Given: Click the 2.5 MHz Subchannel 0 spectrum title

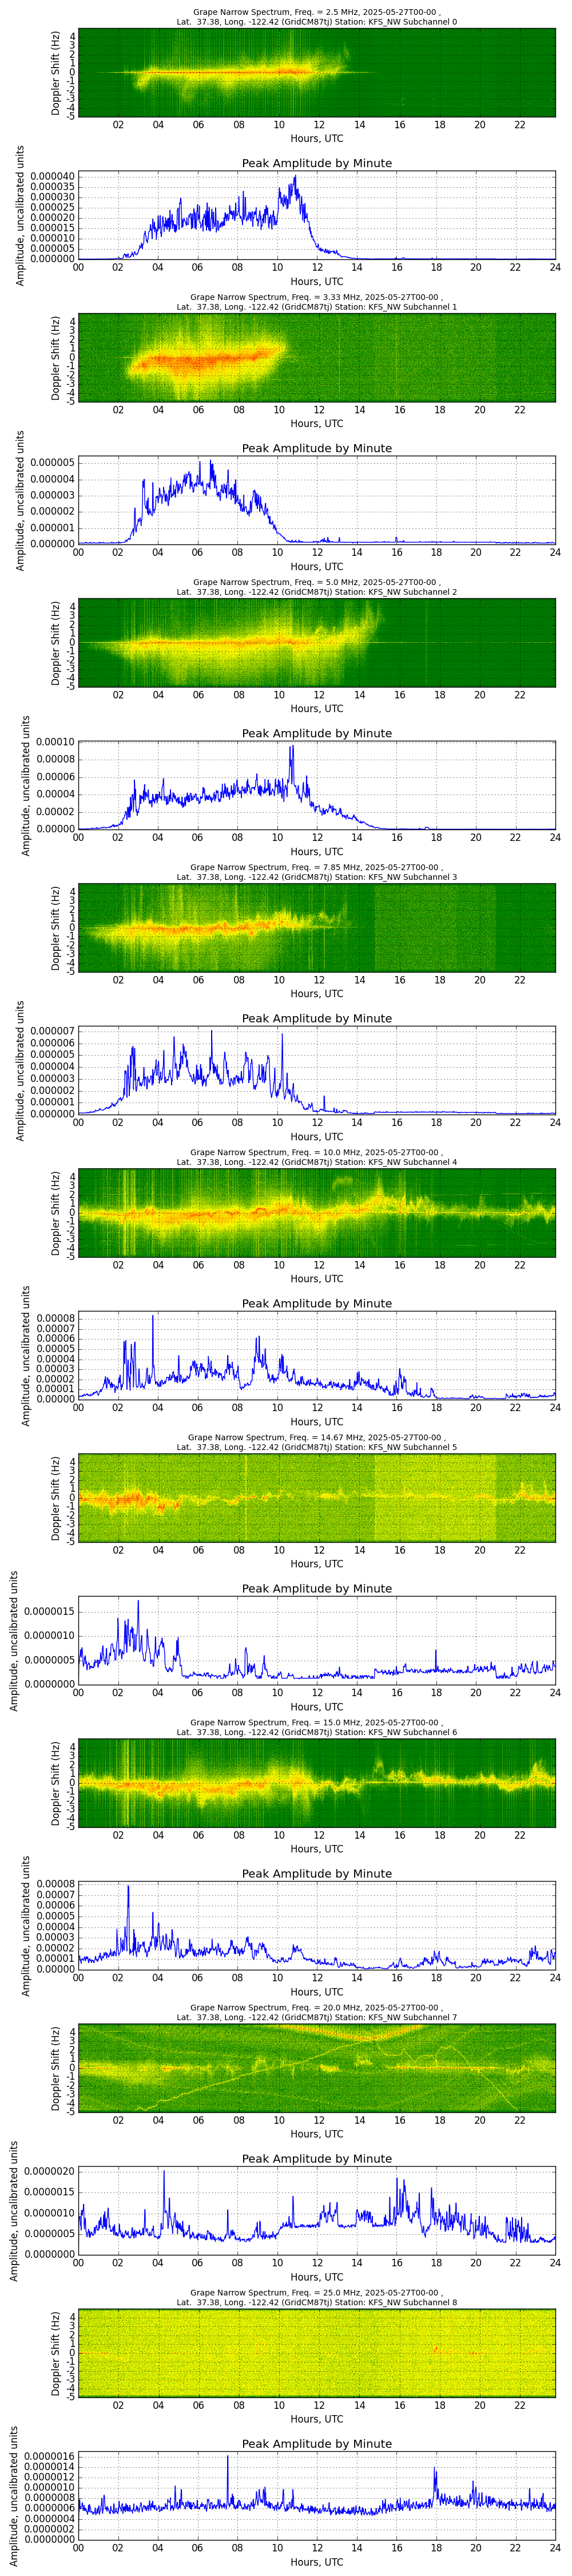Looking at the screenshot, I should [317, 17].
